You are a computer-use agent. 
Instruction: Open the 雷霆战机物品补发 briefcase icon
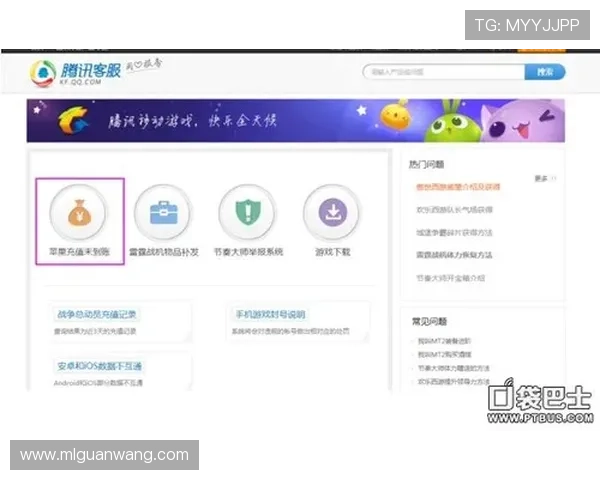(163, 213)
